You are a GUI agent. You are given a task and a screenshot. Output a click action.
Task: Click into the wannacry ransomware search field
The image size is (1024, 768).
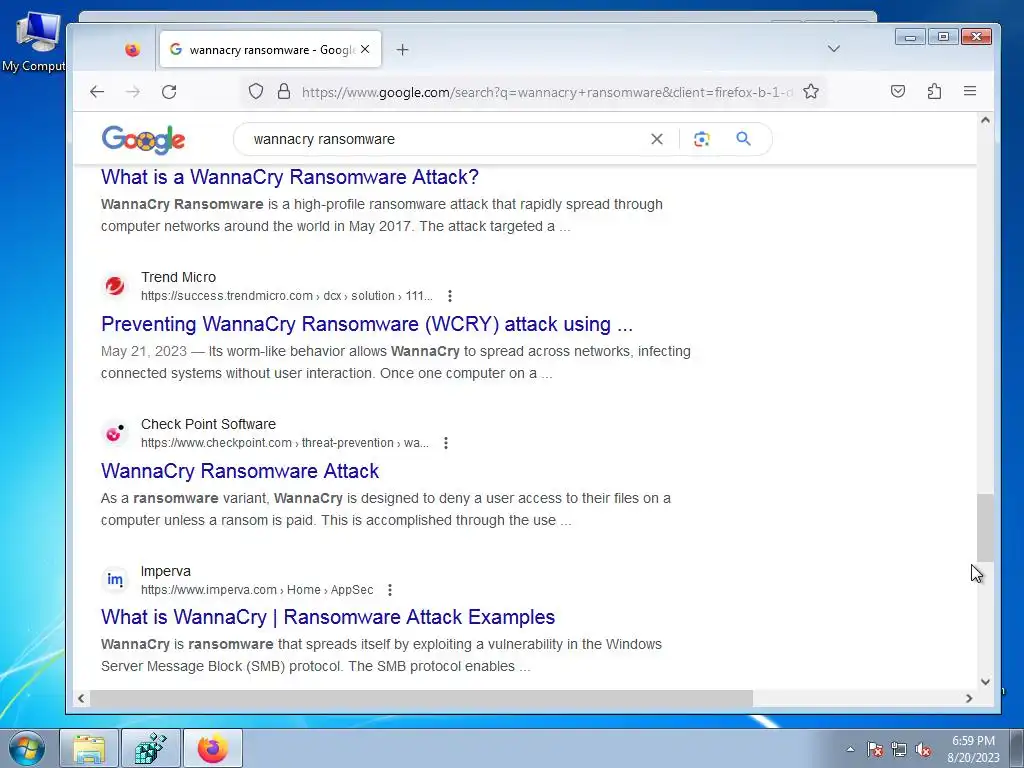click(444, 139)
